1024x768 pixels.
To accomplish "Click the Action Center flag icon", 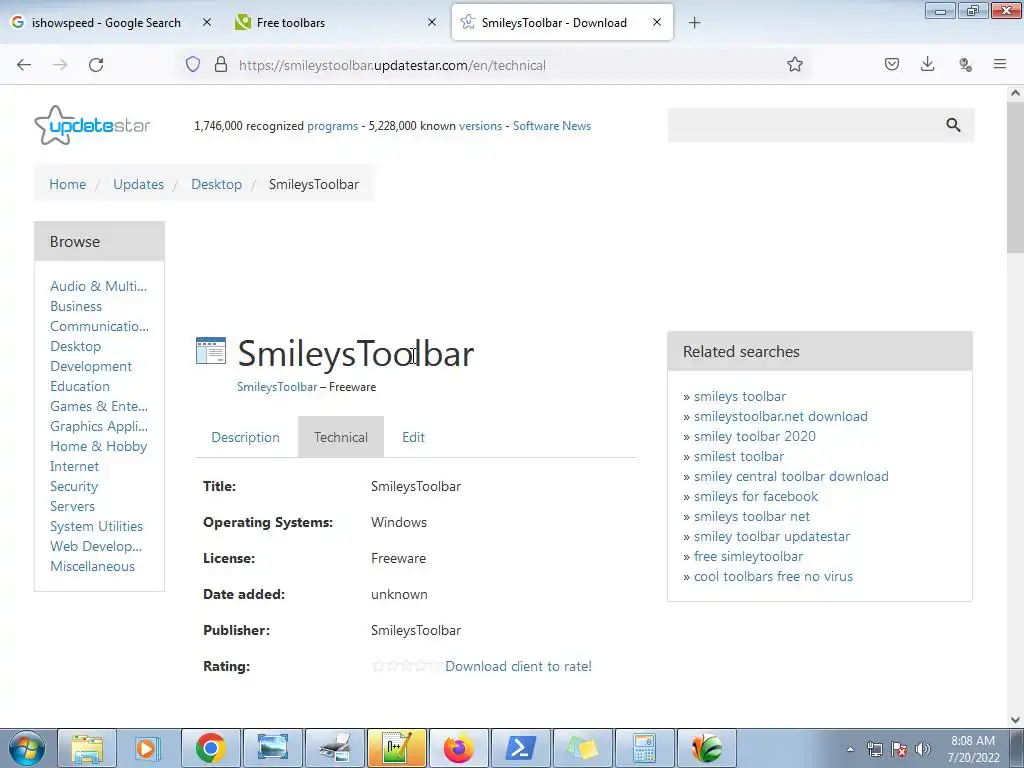I will click(x=899, y=750).
